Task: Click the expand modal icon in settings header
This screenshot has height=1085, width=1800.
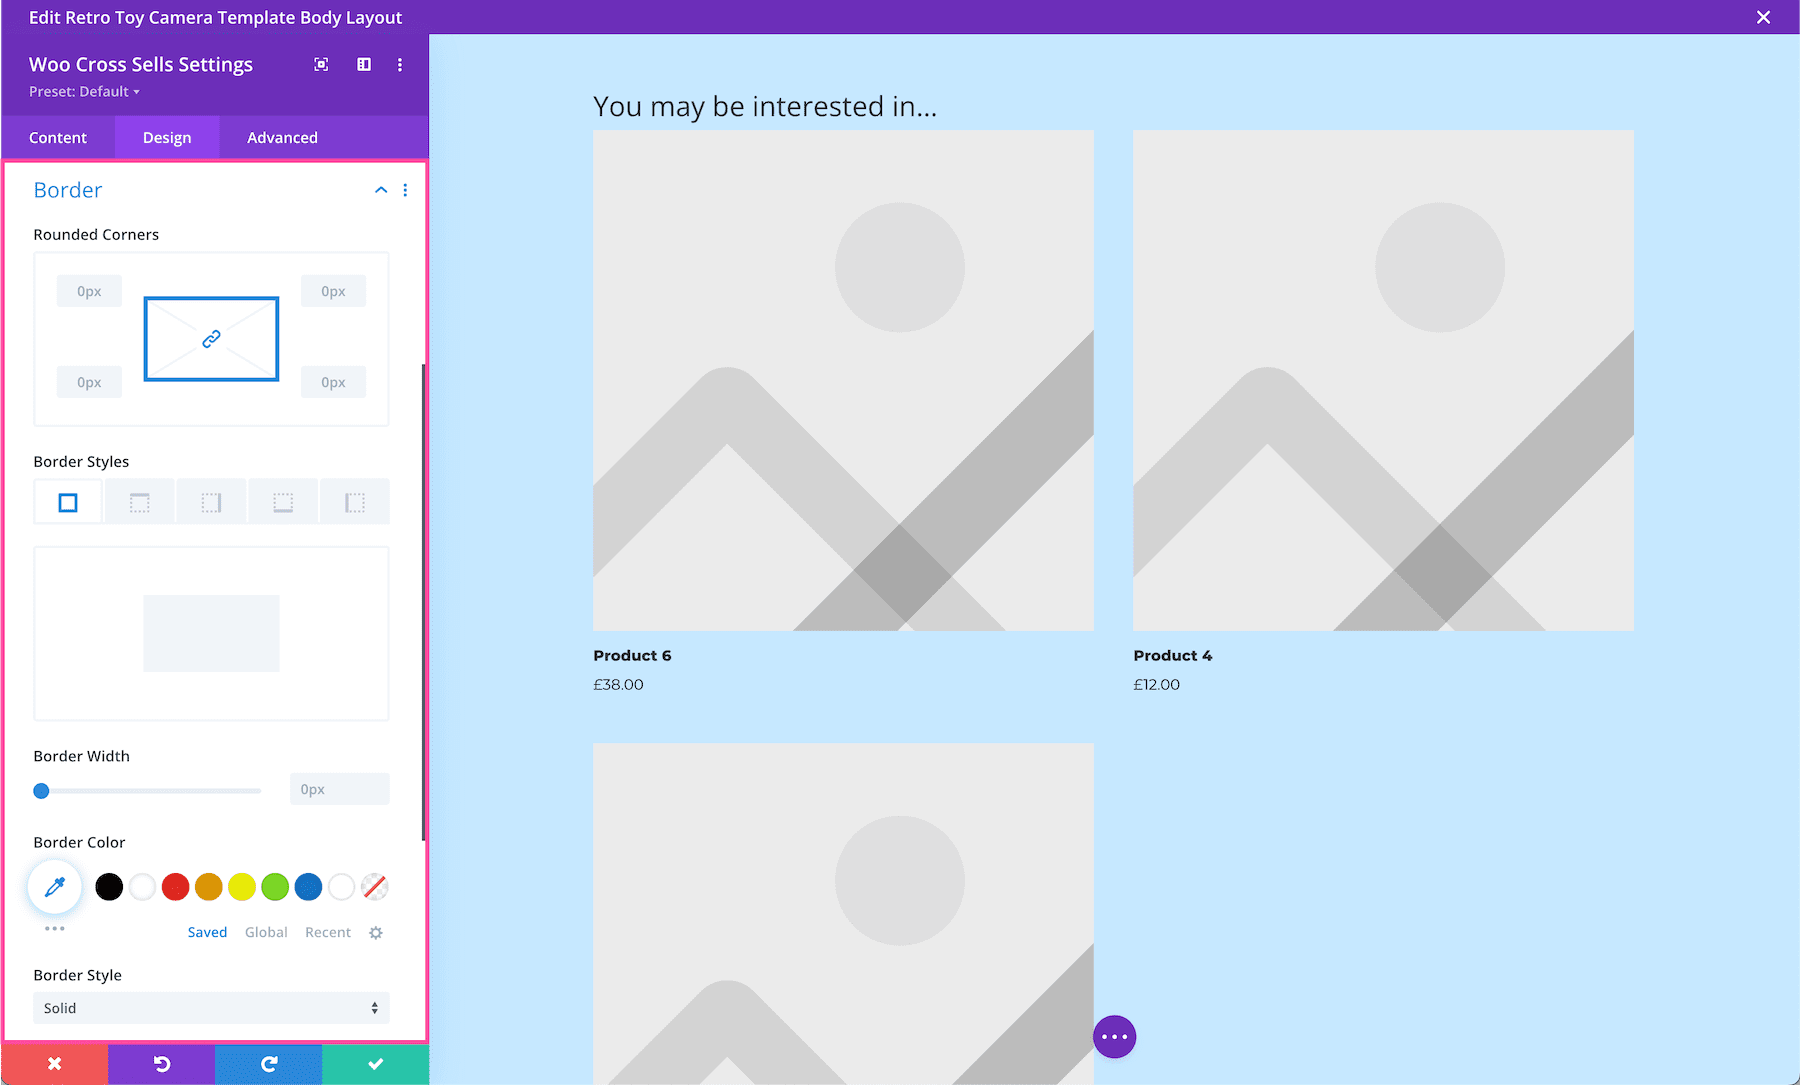Action: (321, 64)
